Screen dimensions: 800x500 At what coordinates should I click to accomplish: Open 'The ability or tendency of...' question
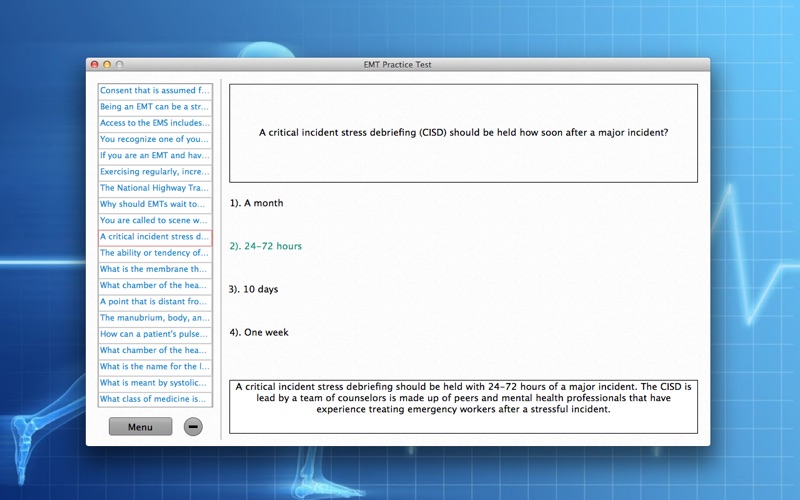point(155,253)
